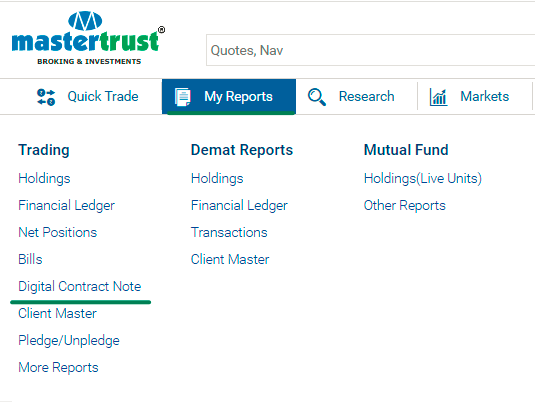Focus the Quotes, Nav search field
The image size is (535, 402).
pos(371,50)
